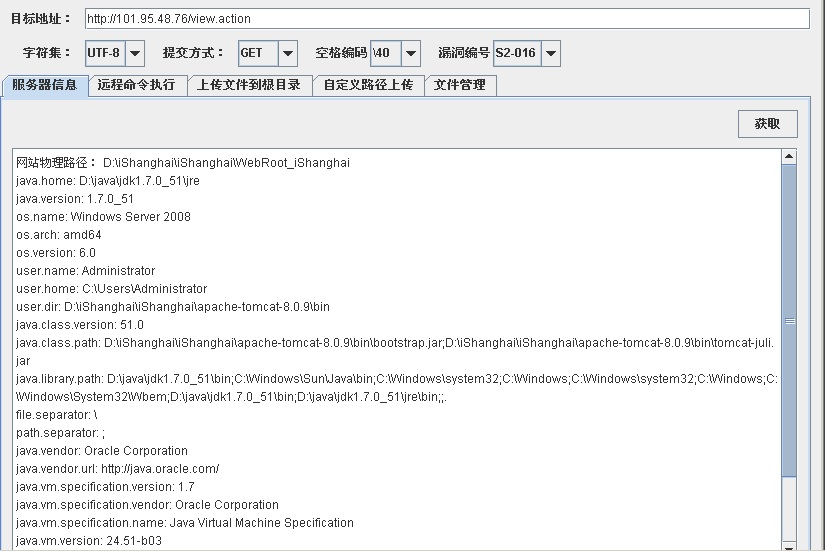The image size is (825, 552).
Task: Click the java.vm.specification.name line
Action: tap(185, 523)
